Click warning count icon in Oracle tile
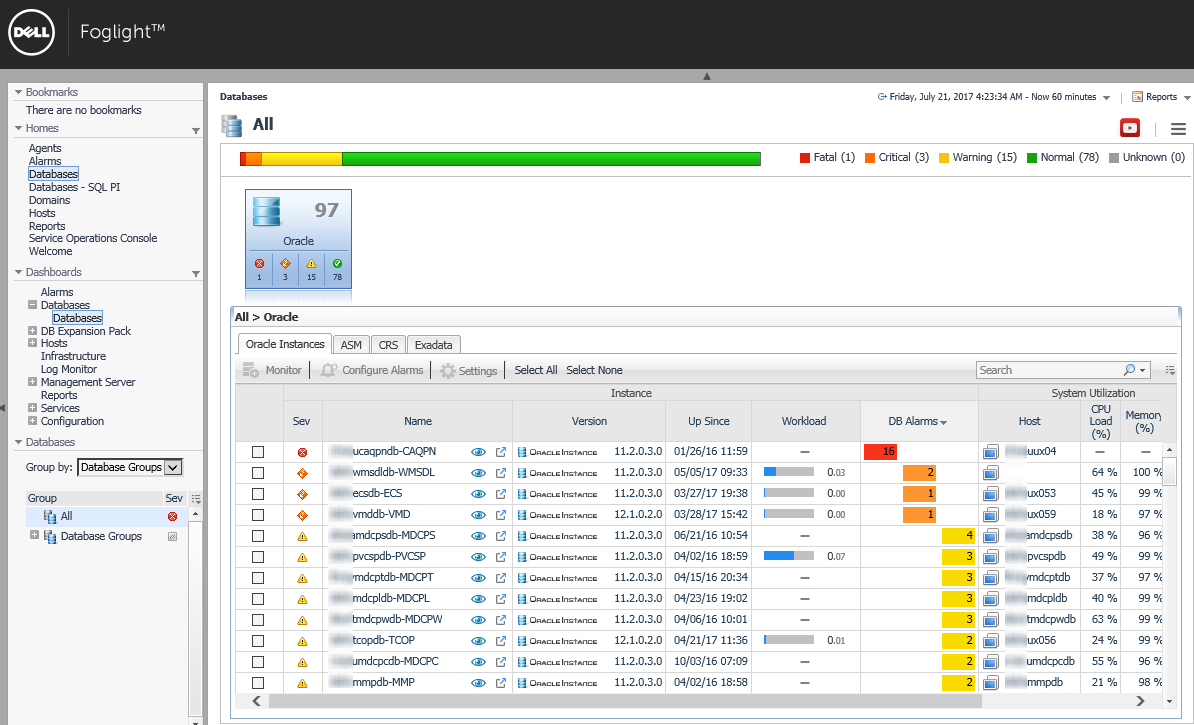Screen dimensions: 1194x725 (311, 263)
